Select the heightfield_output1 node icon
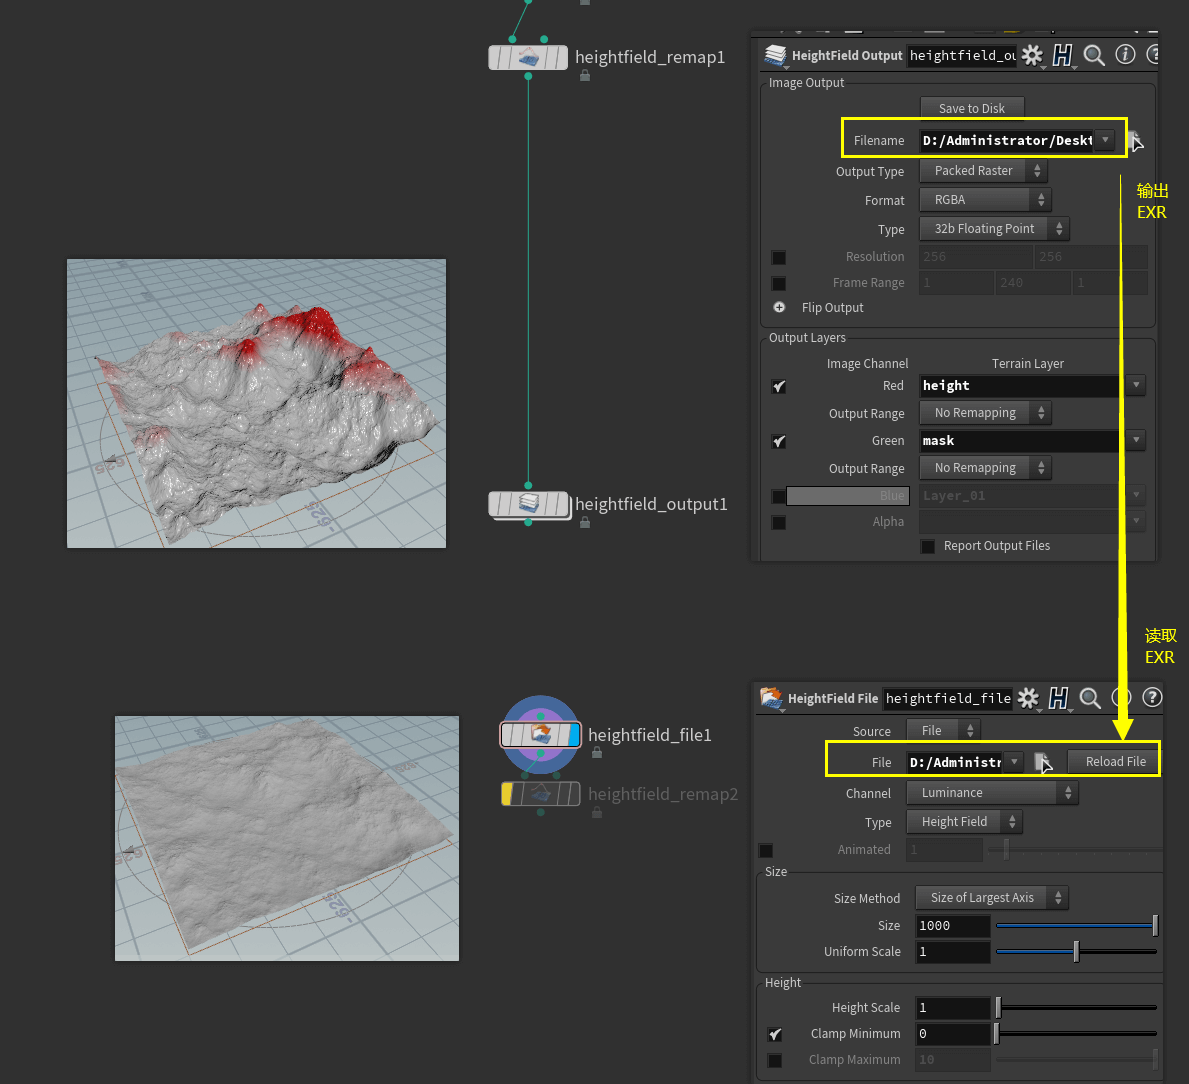 point(528,504)
